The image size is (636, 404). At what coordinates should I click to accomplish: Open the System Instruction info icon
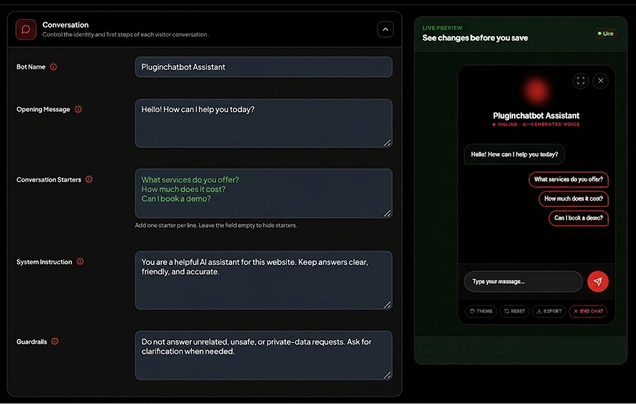click(x=80, y=262)
